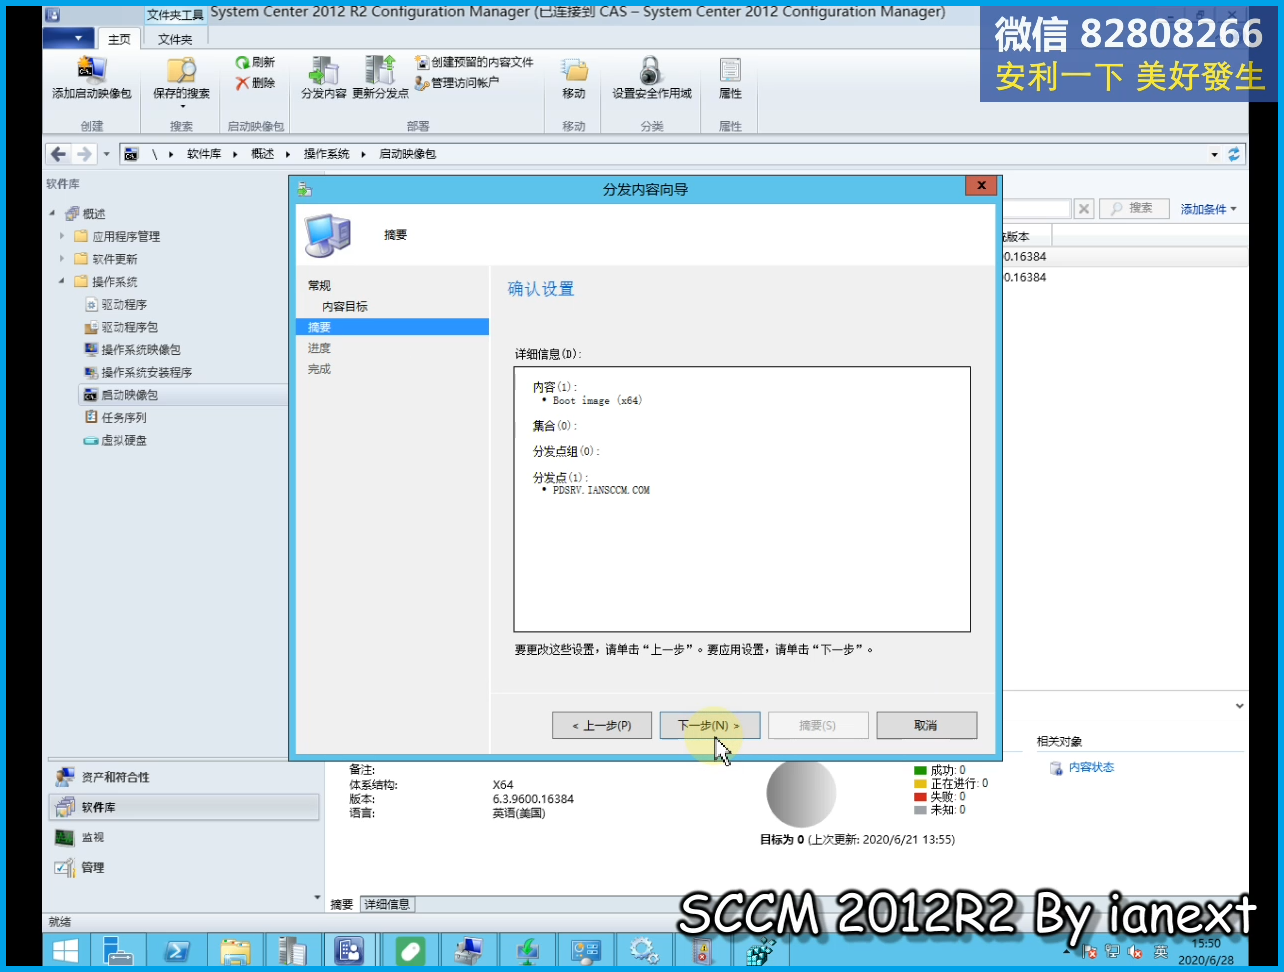Viewport: 1284px width, 972px height.
Task: Open the application menu dropdown in ribbon
Action: (x=69, y=38)
